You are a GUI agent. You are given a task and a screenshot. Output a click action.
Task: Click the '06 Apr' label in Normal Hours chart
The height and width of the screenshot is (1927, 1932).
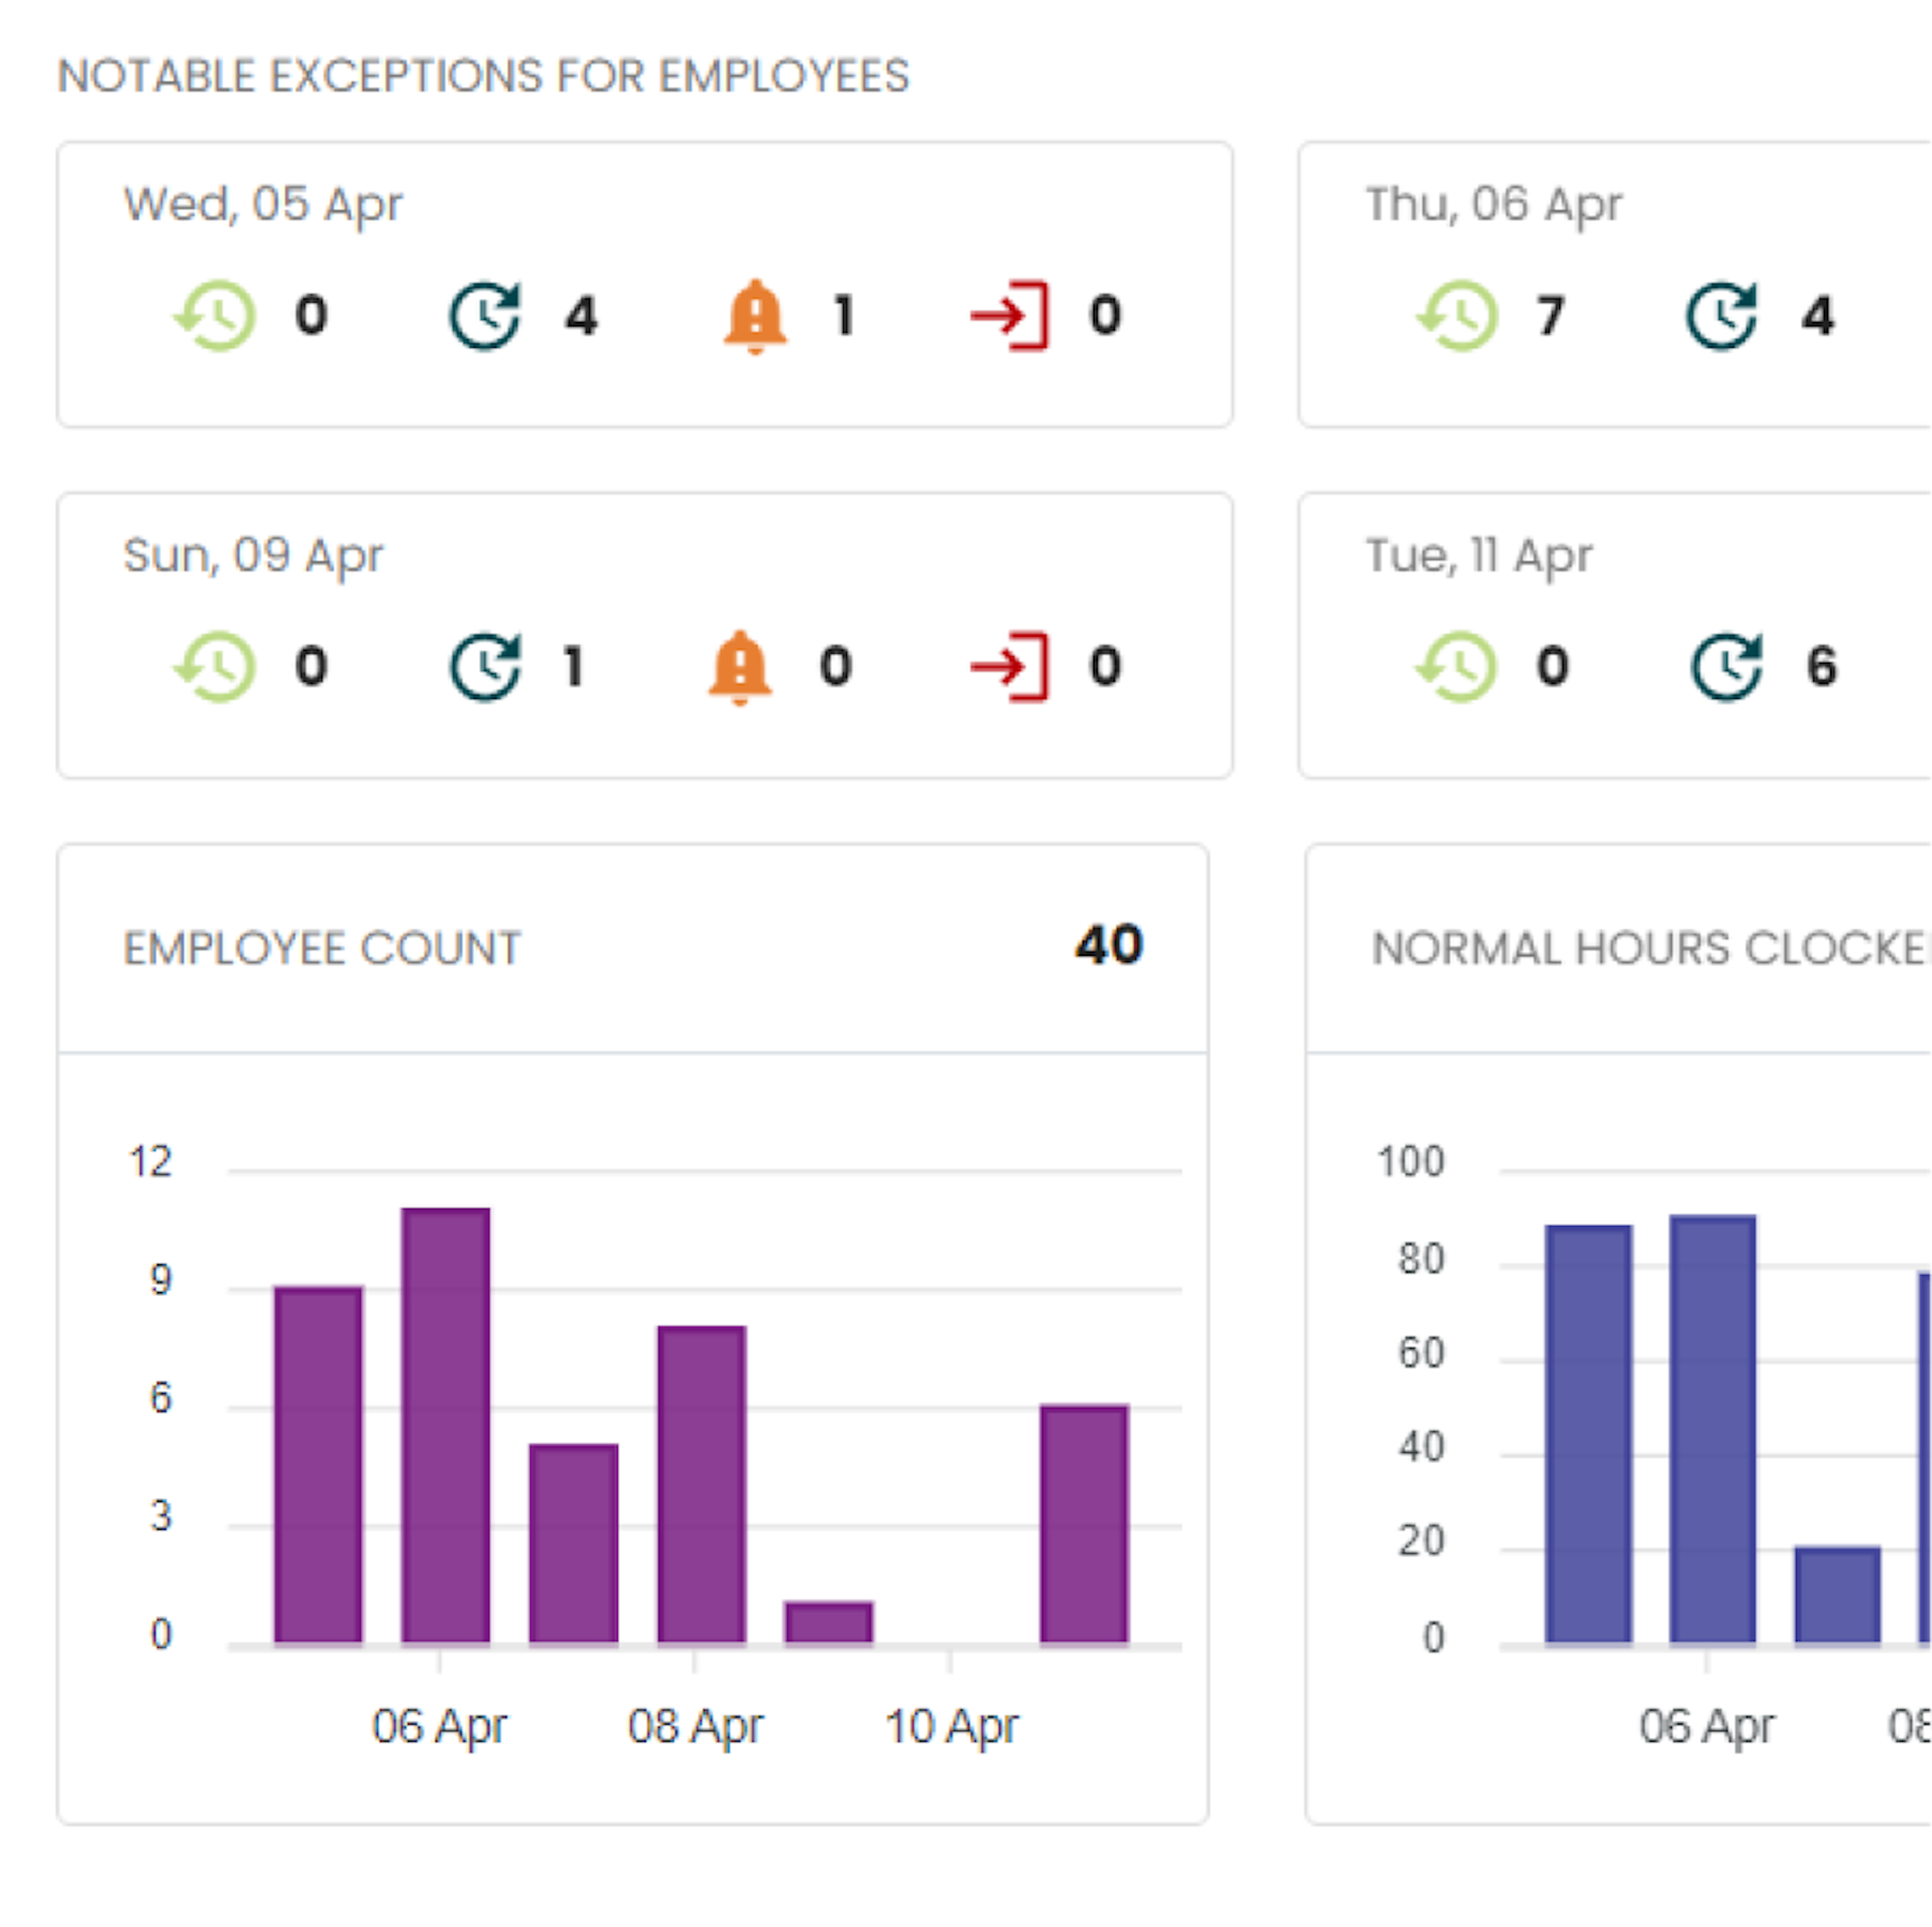click(1707, 1727)
